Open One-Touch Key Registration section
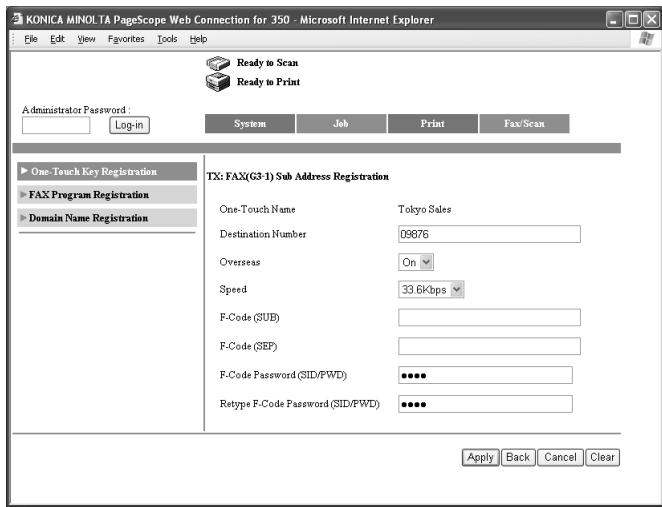The image size is (662, 507). tap(107, 171)
